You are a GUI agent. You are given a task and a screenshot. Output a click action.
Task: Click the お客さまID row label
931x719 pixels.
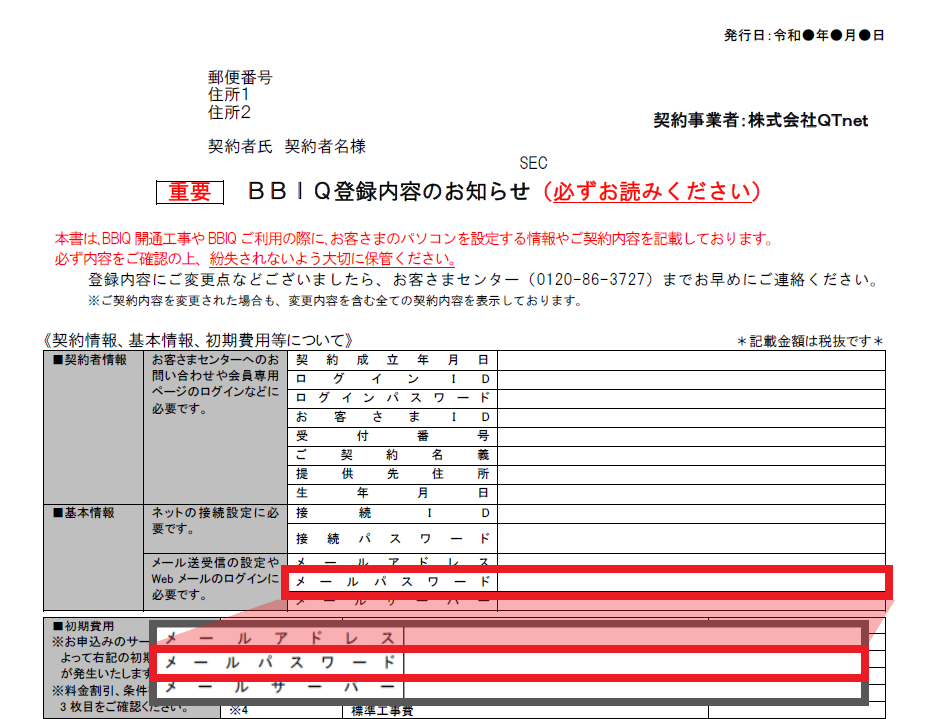[392, 417]
